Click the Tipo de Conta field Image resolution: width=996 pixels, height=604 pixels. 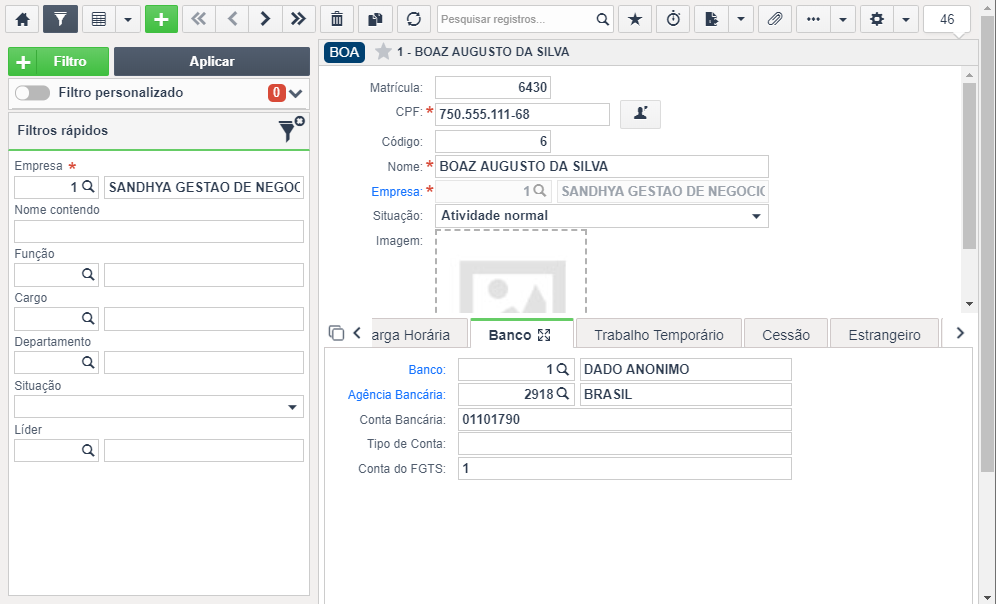[x=624, y=443]
